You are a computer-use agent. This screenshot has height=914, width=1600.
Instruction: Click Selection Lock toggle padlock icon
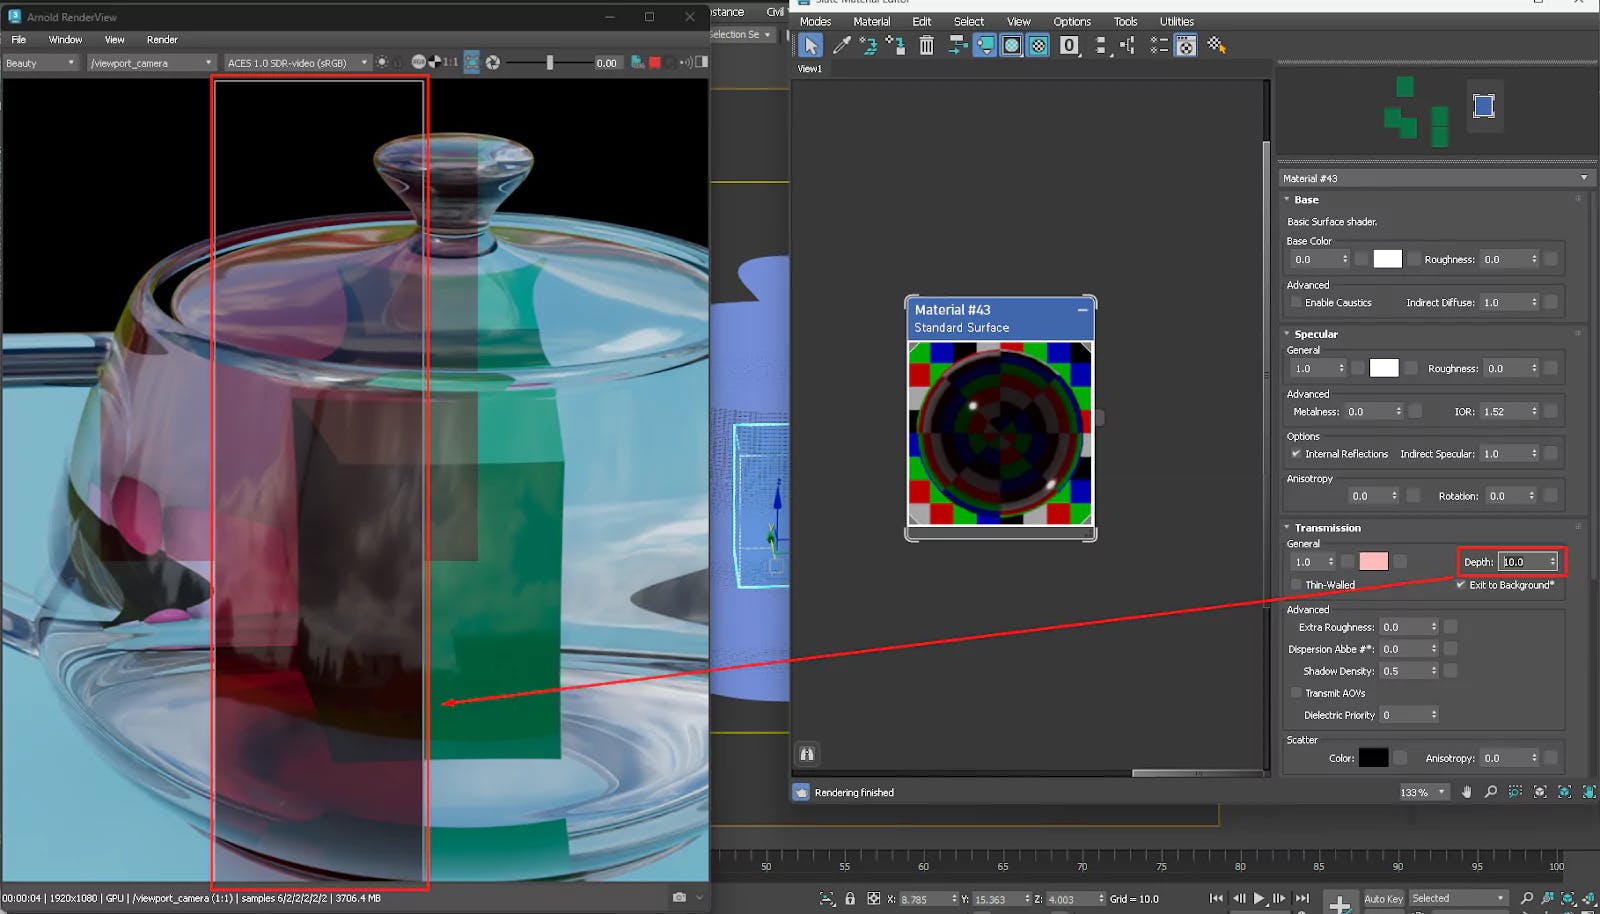point(850,898)
